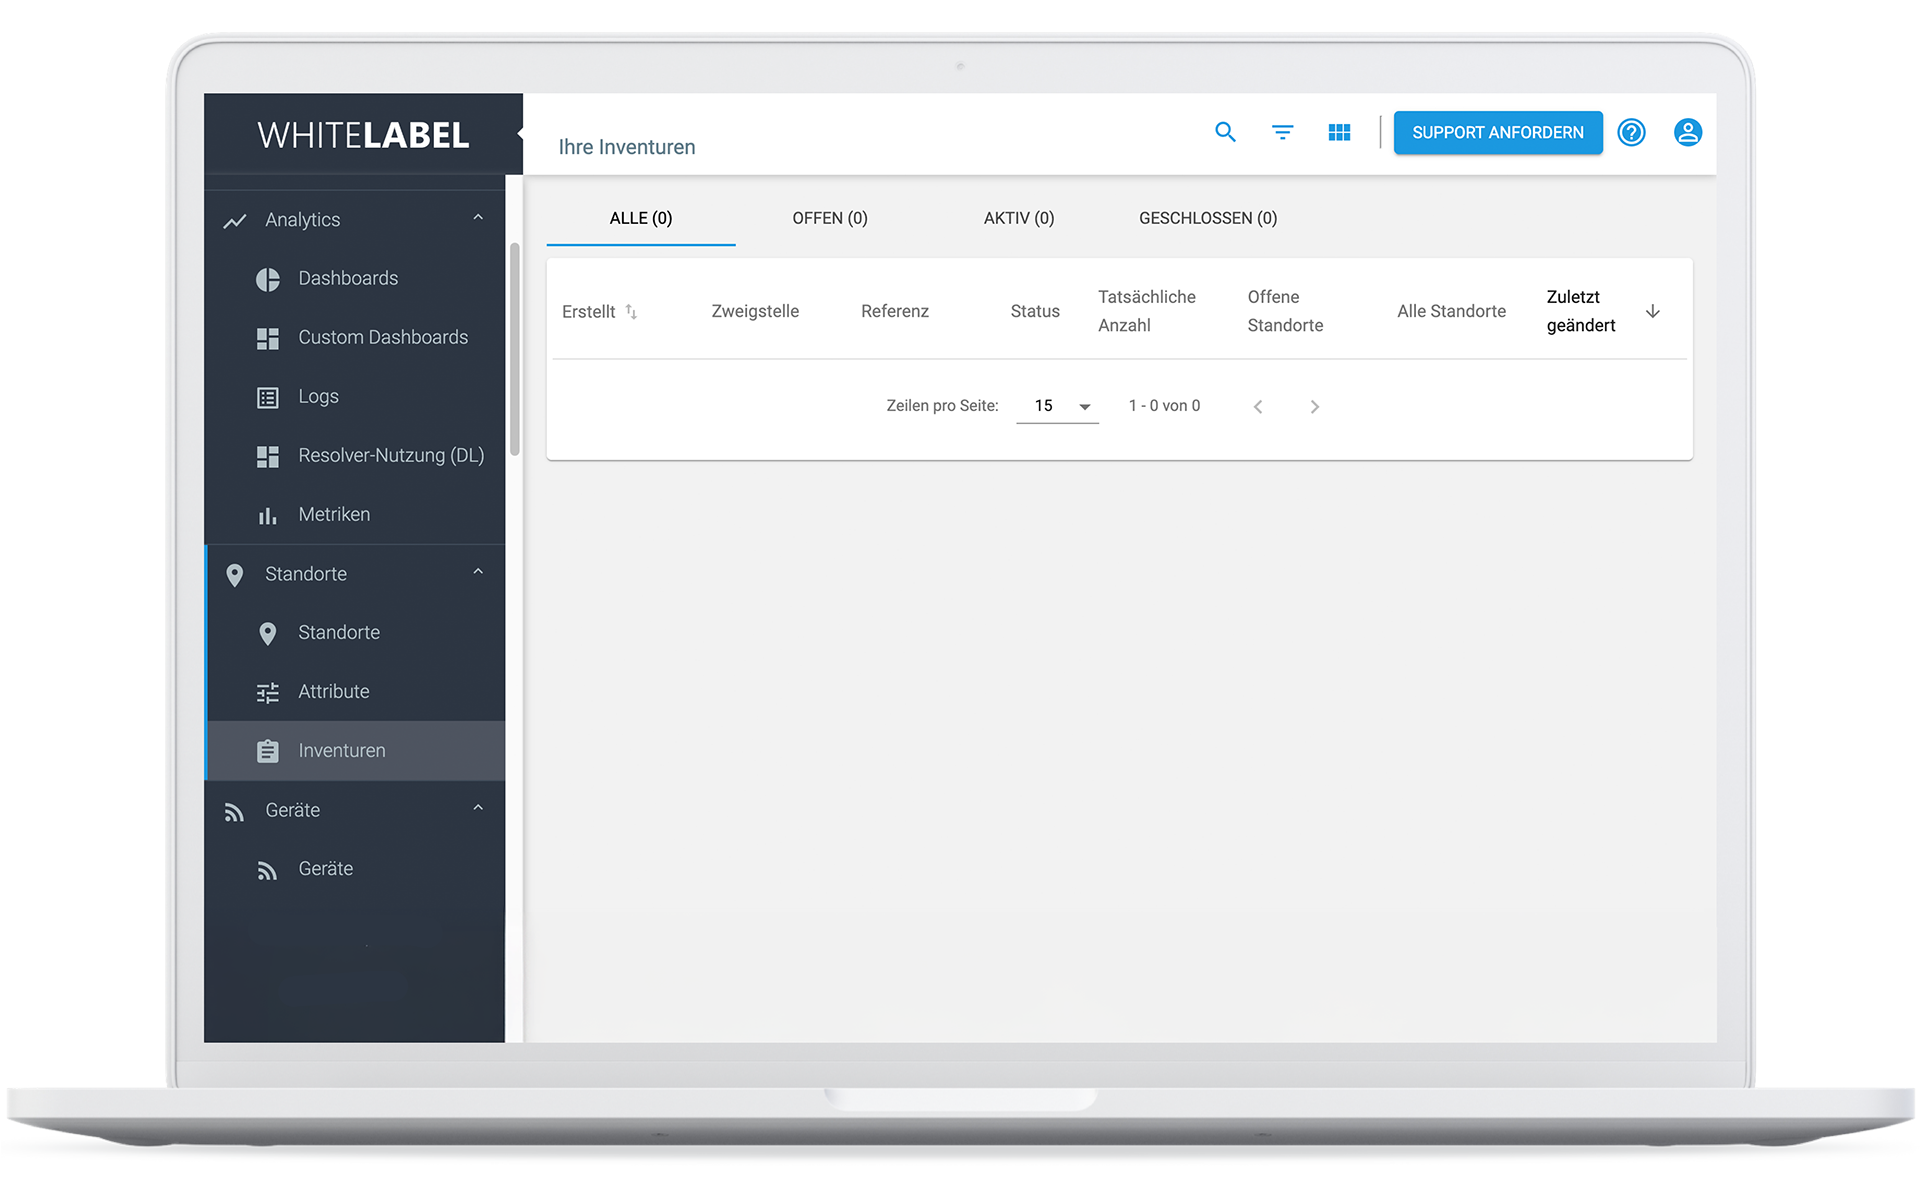Click the Erstellt column header text
The image size is (1920, 1195).
588,312
